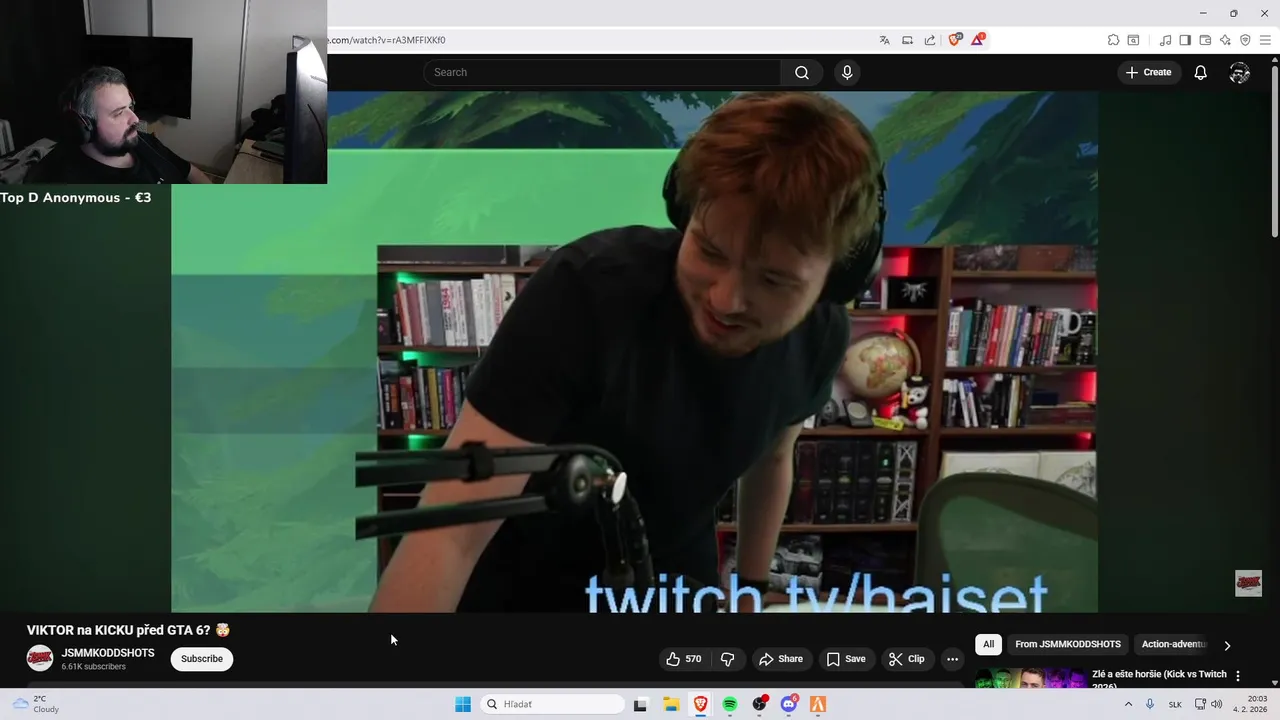Open the browser hamburger main menu
The width and height of the screenshot is (1280, 720).
click(1265, 40)
